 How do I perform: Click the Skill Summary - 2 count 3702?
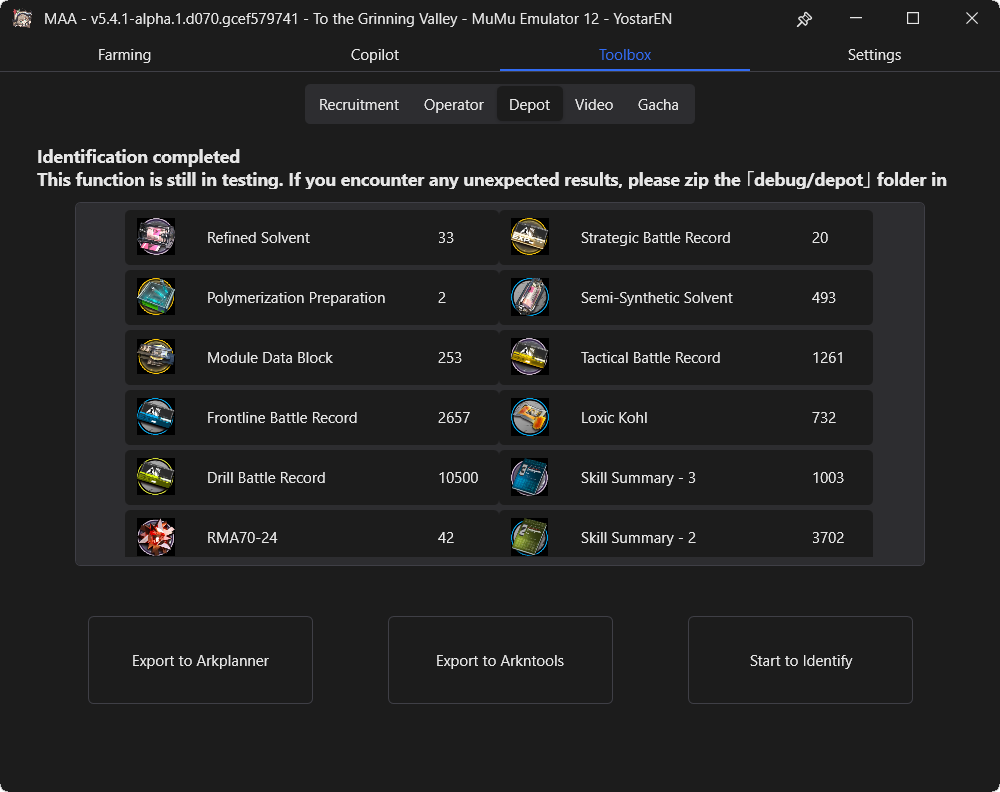point(828,538)
